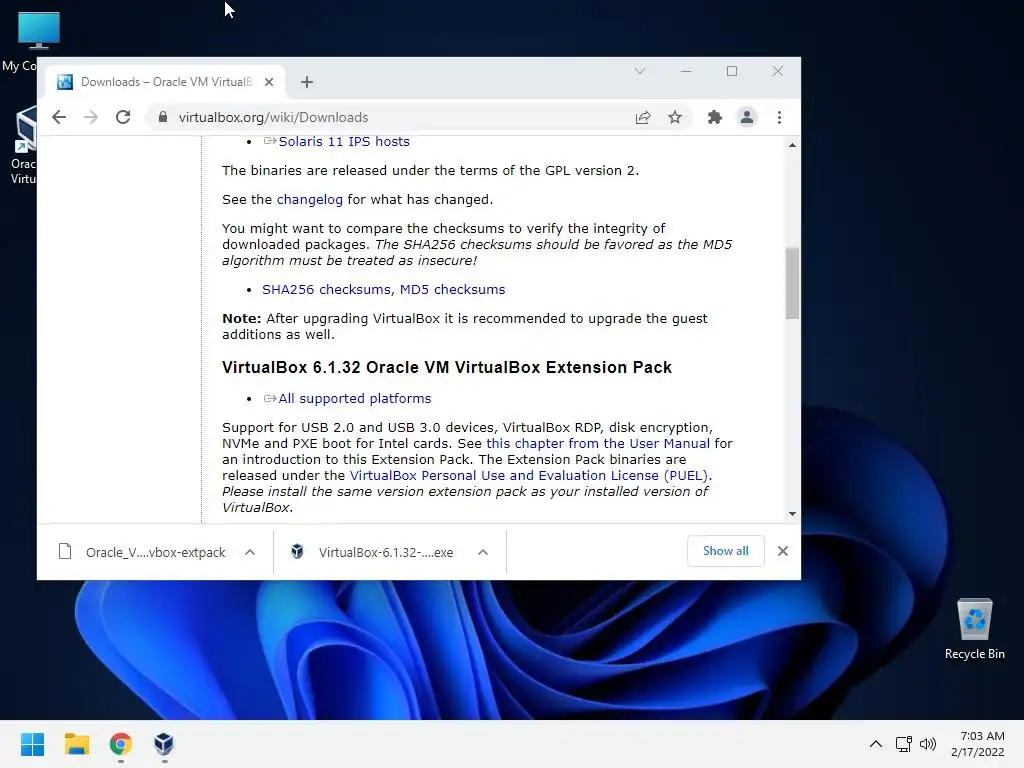Close the downloads bar
1024x768 pixels.
(x=782, y=551)
